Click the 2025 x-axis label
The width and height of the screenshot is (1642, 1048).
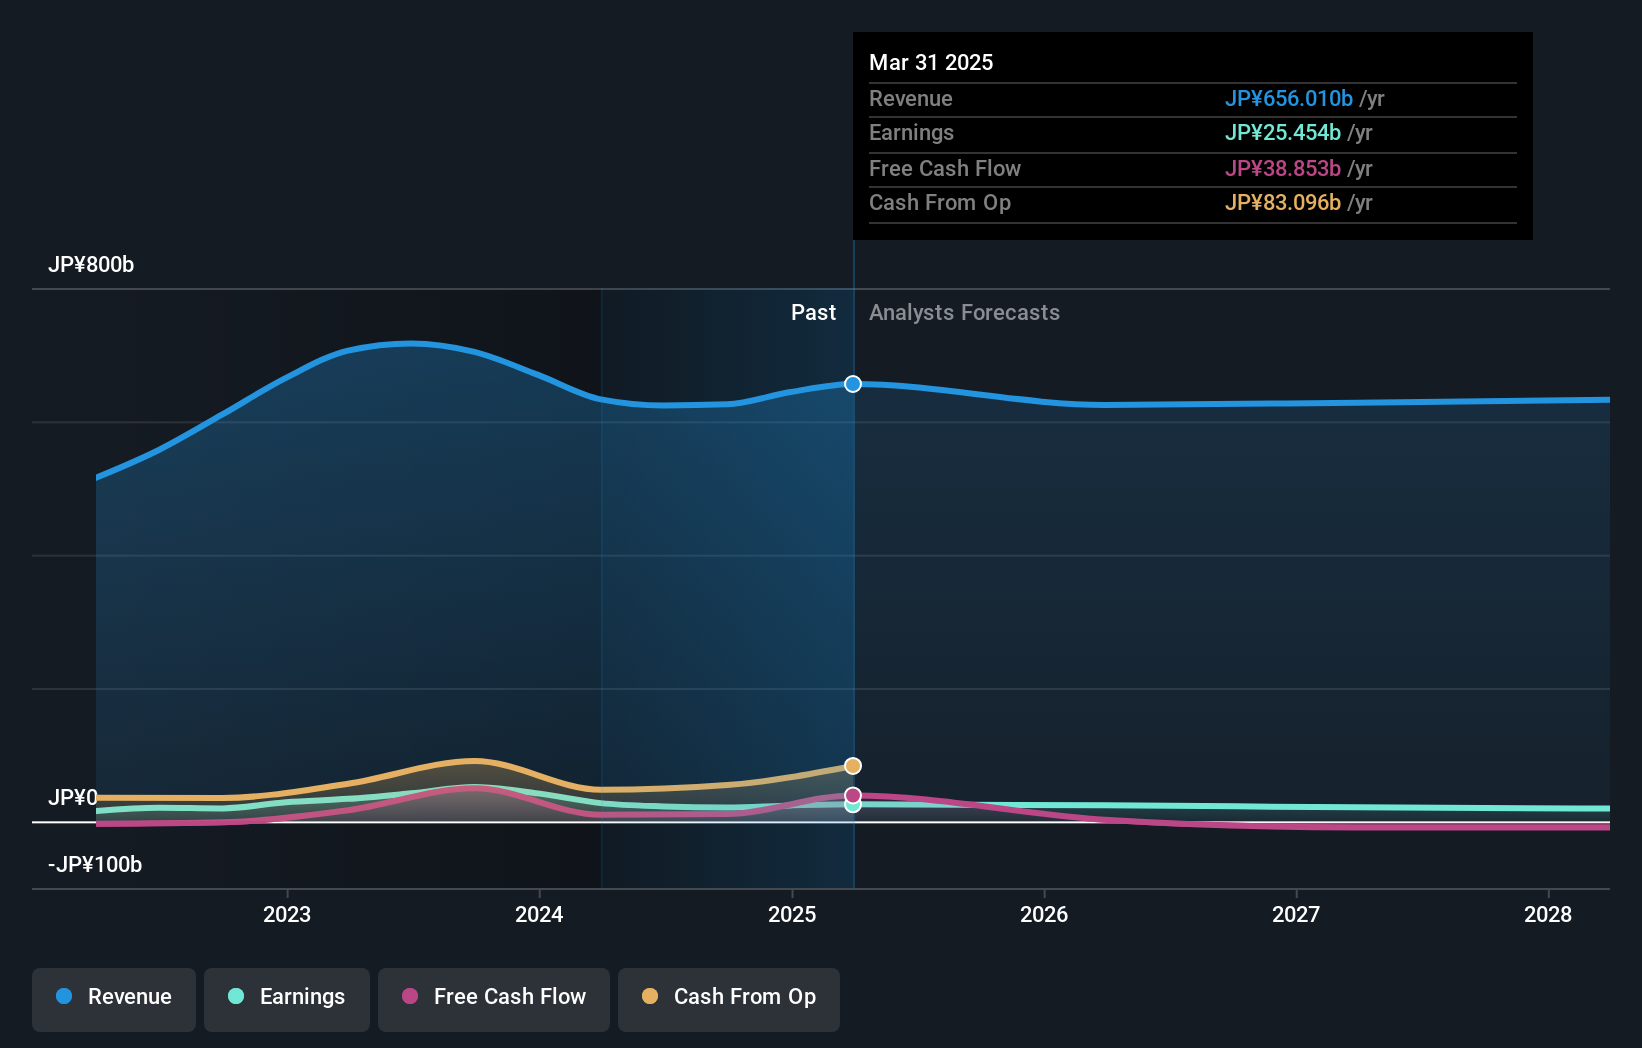pyautogui.click(x=792, y=914)
